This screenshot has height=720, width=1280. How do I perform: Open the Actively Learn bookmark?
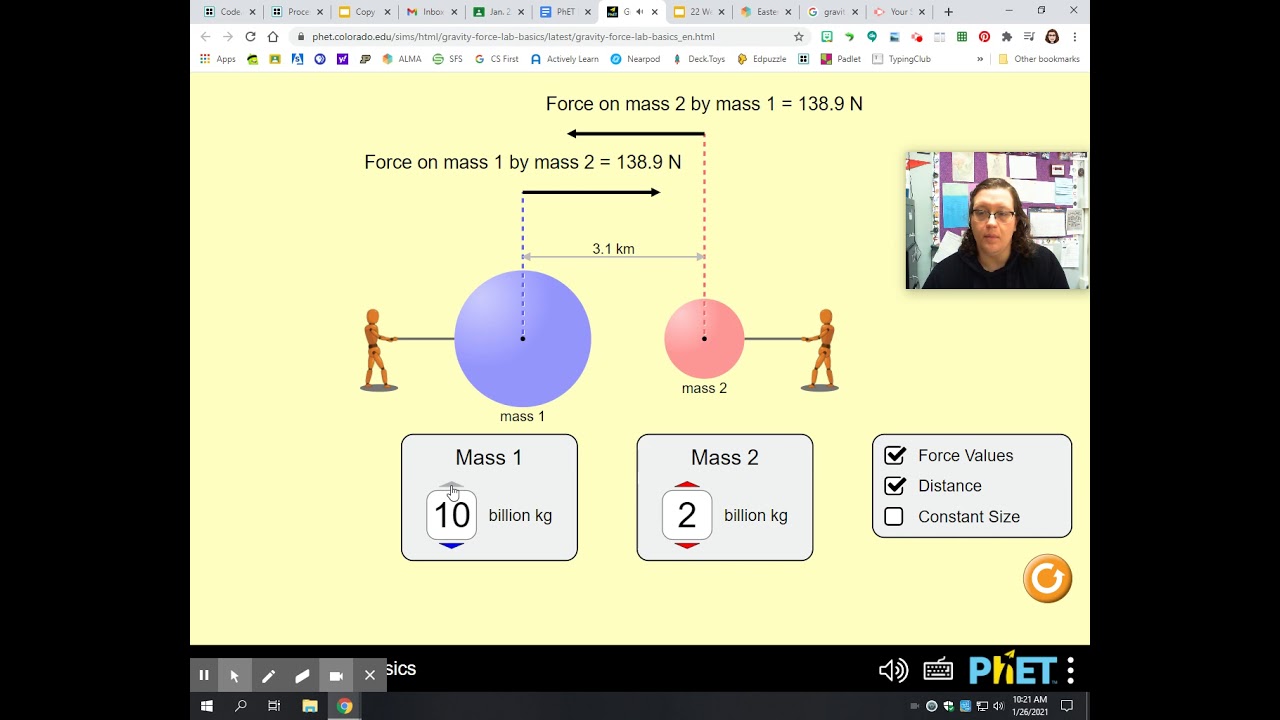point(565,59)
